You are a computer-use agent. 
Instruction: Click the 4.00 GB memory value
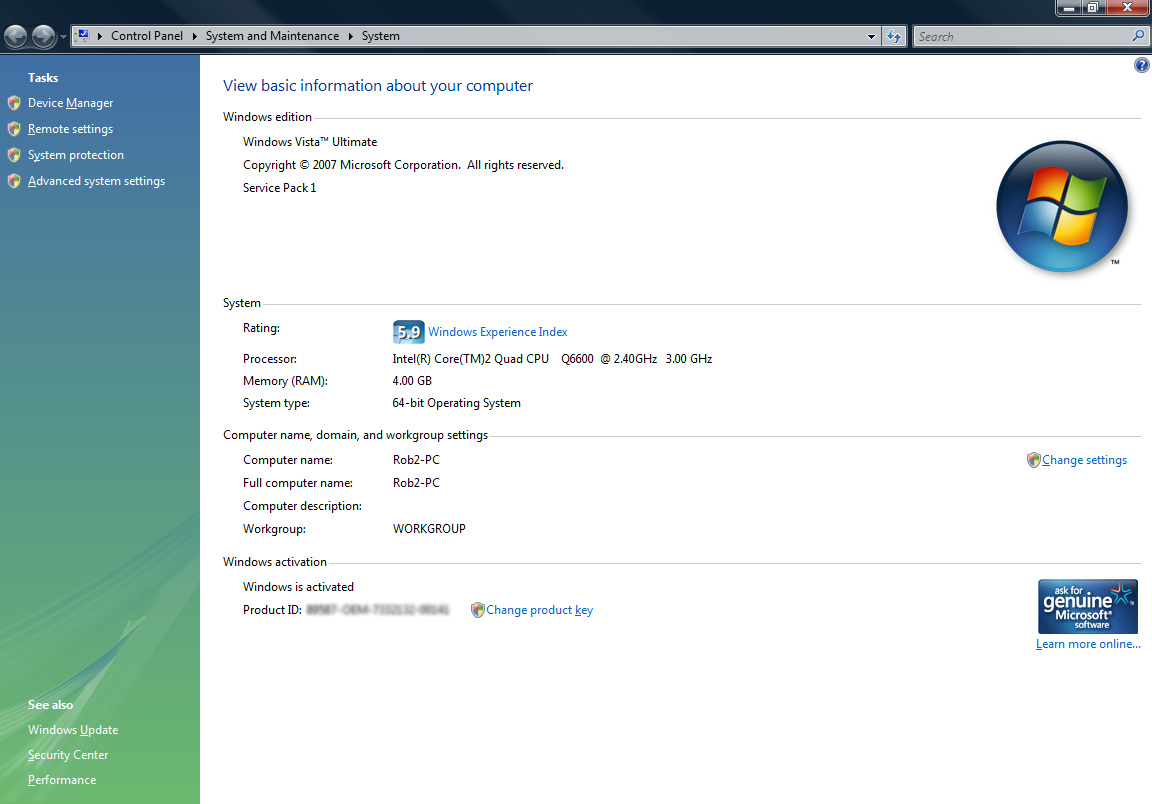tap(412, 381)
